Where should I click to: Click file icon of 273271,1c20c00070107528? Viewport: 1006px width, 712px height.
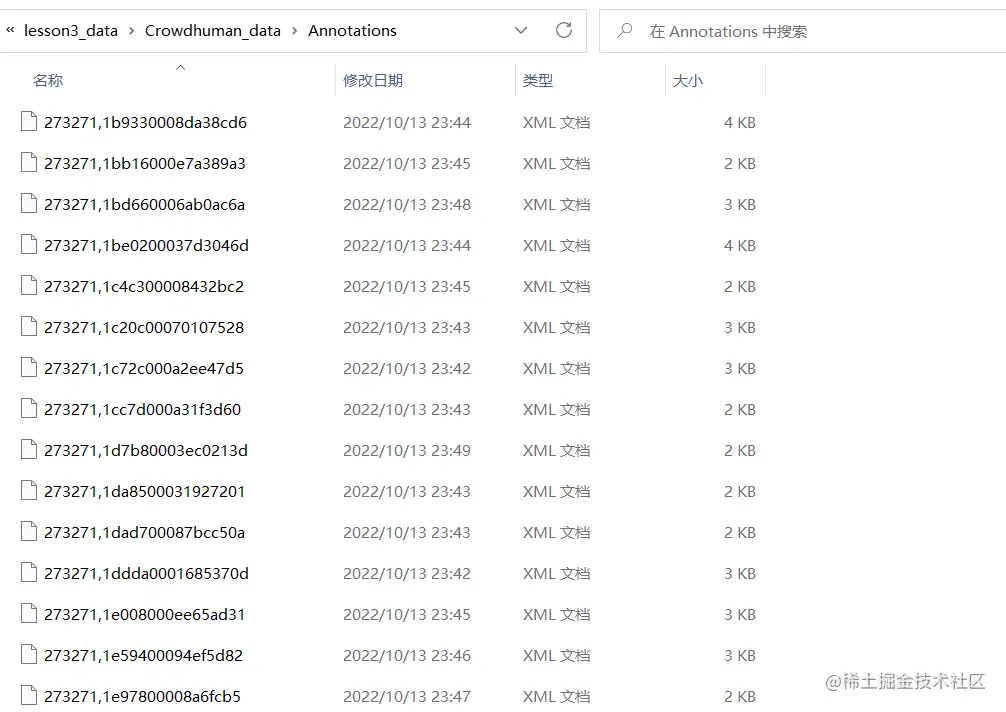coord(29,326)
